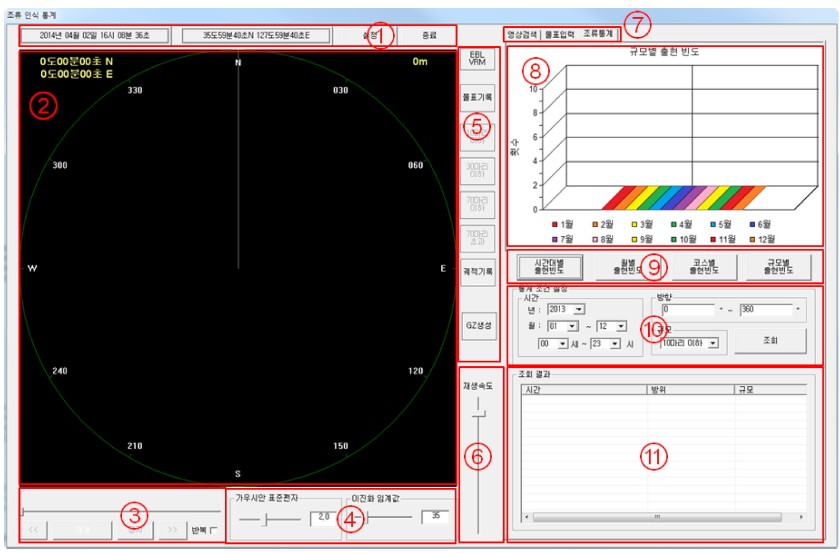Open the start month dropdown showing 01
The width and height of the screenshot is (840, 554).
[572, 326]
